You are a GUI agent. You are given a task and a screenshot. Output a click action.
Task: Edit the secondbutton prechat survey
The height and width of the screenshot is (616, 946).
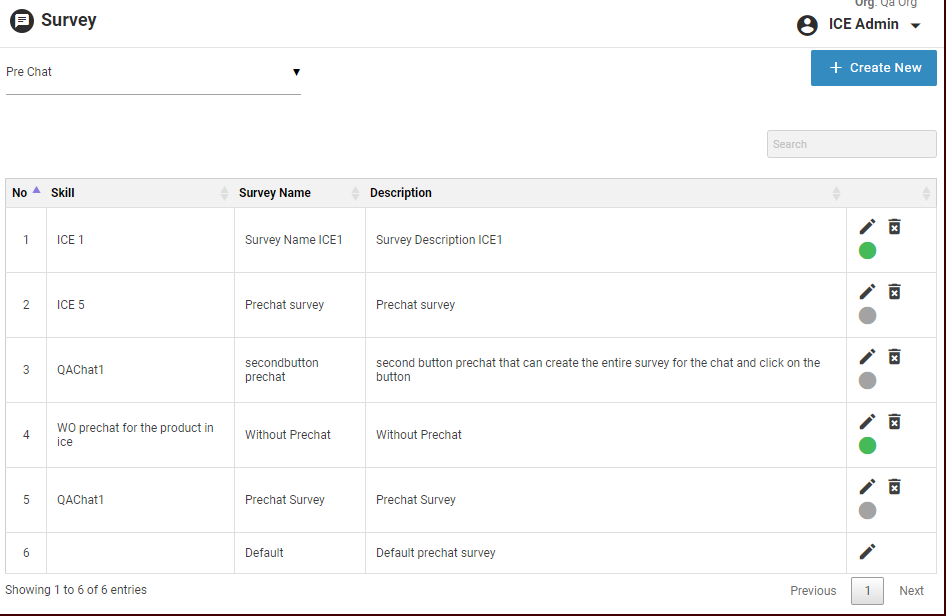[867, 357]
